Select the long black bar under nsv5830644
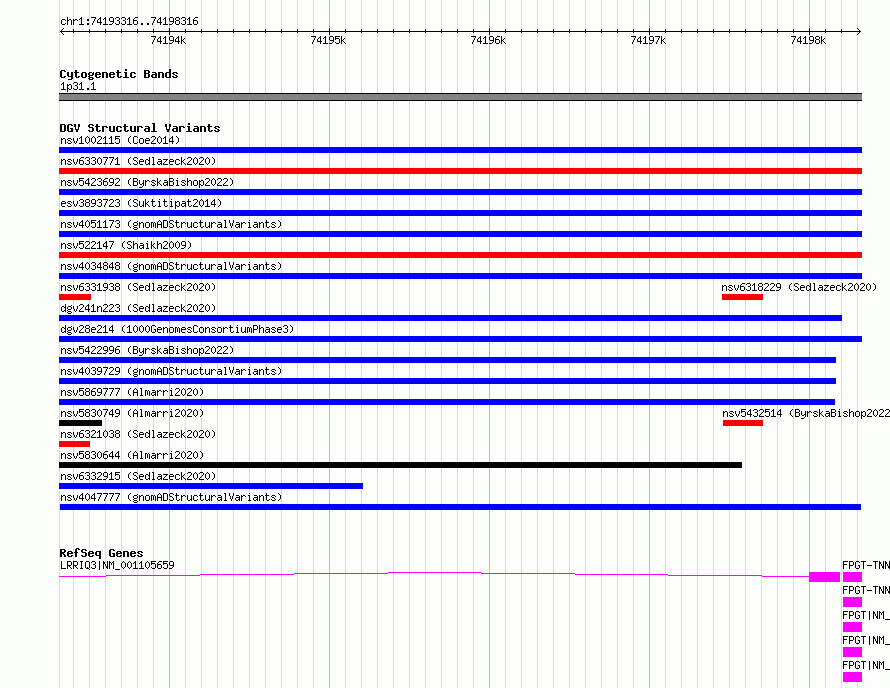This screenshot has height=688, width=890. pyautogui.click(x=400, y=465)
